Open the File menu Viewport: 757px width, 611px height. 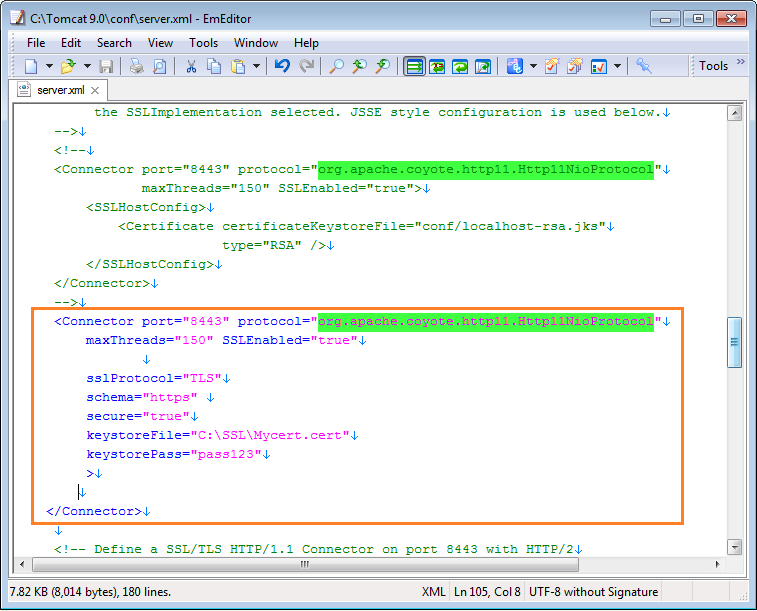[x=36, y=43]
